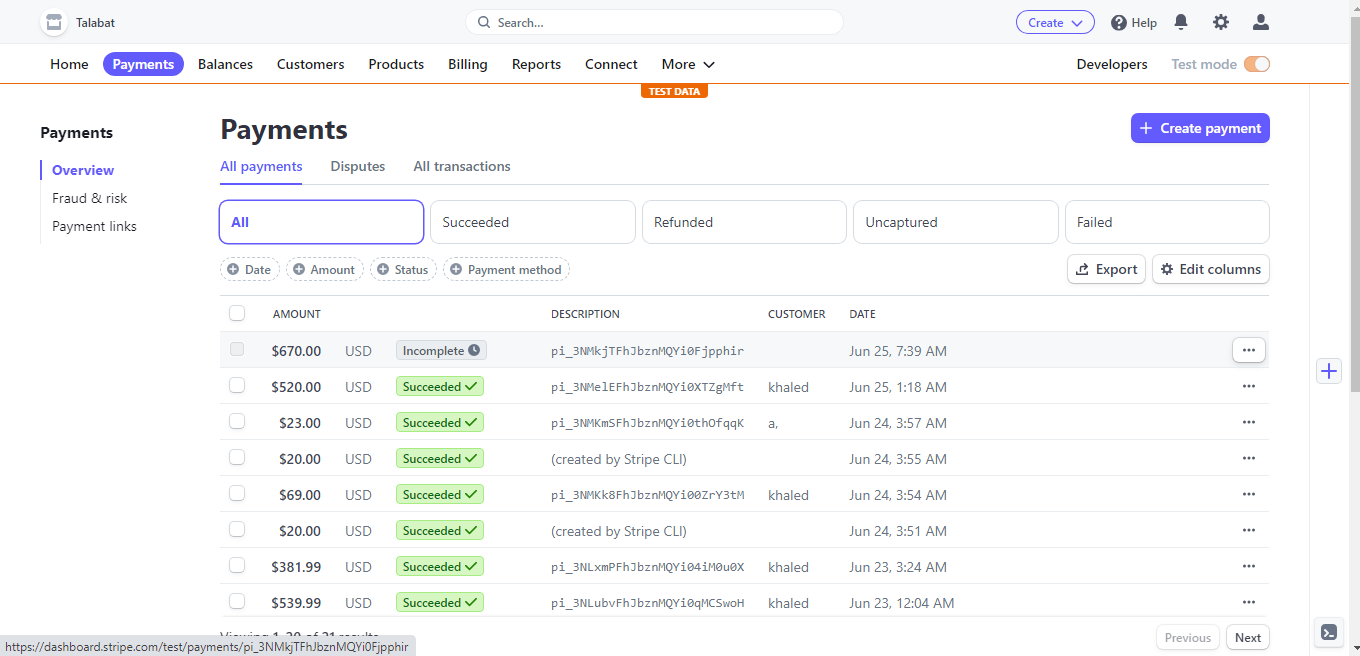1360x656 pixels.
Task: Open the terminal icon in the corner
Action: point(1329,632)
